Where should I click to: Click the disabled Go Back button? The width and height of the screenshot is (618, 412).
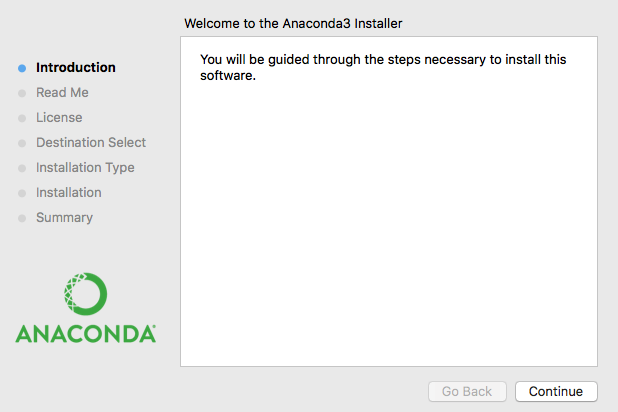point(467,391)
